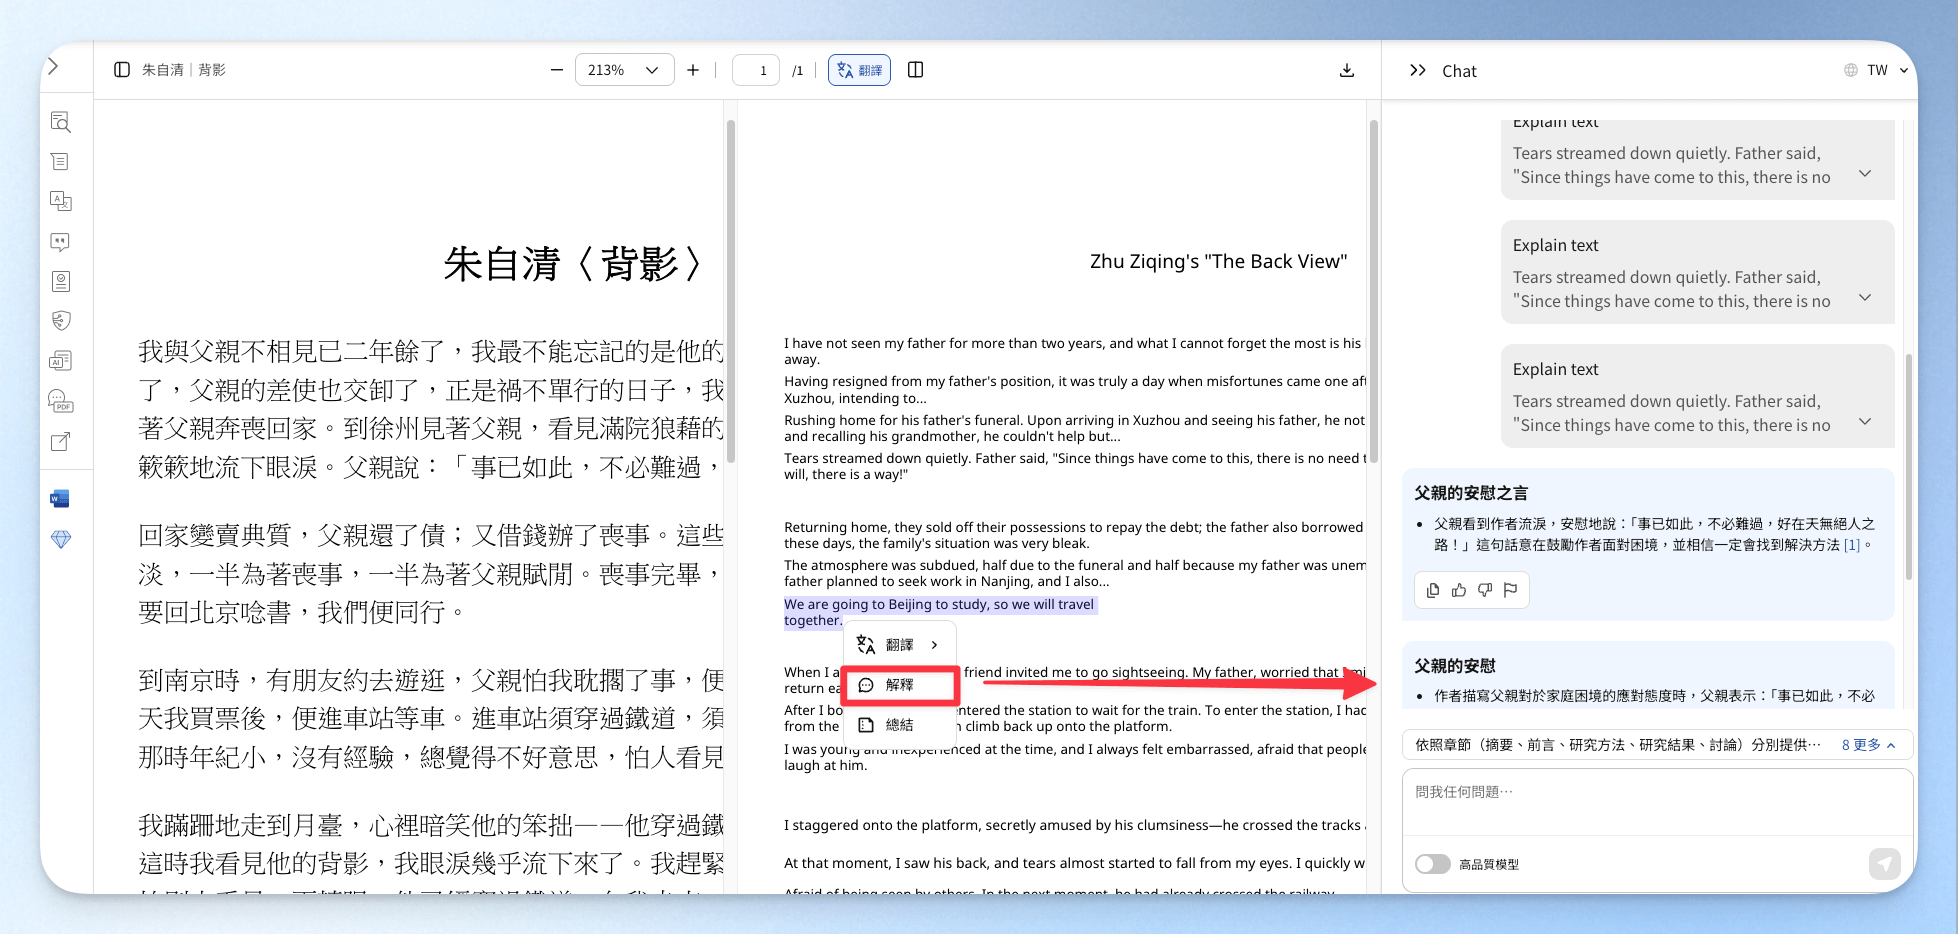
Task: Click the page number input field
Action: click(756, 70)
